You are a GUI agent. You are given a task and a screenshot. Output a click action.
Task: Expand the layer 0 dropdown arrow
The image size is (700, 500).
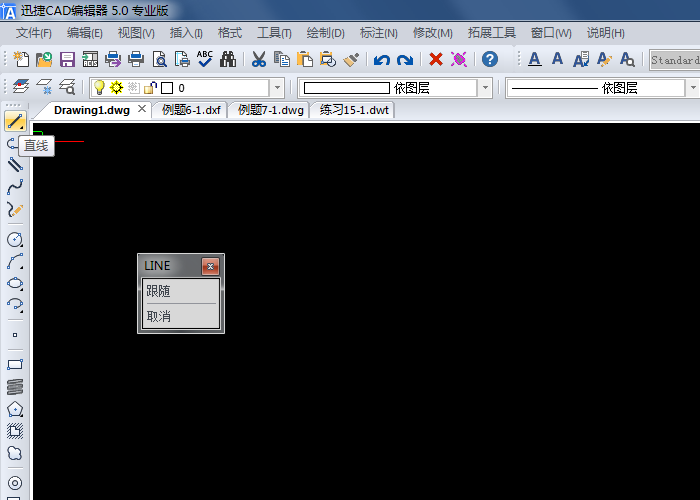(277, 88)
